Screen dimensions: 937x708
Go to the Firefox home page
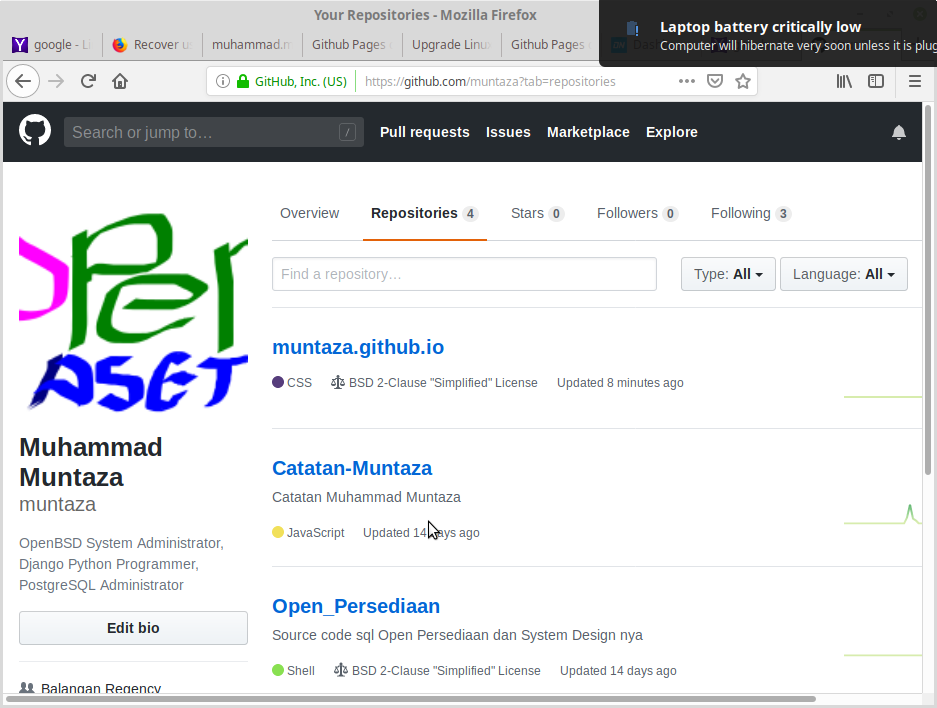(120, 81)
